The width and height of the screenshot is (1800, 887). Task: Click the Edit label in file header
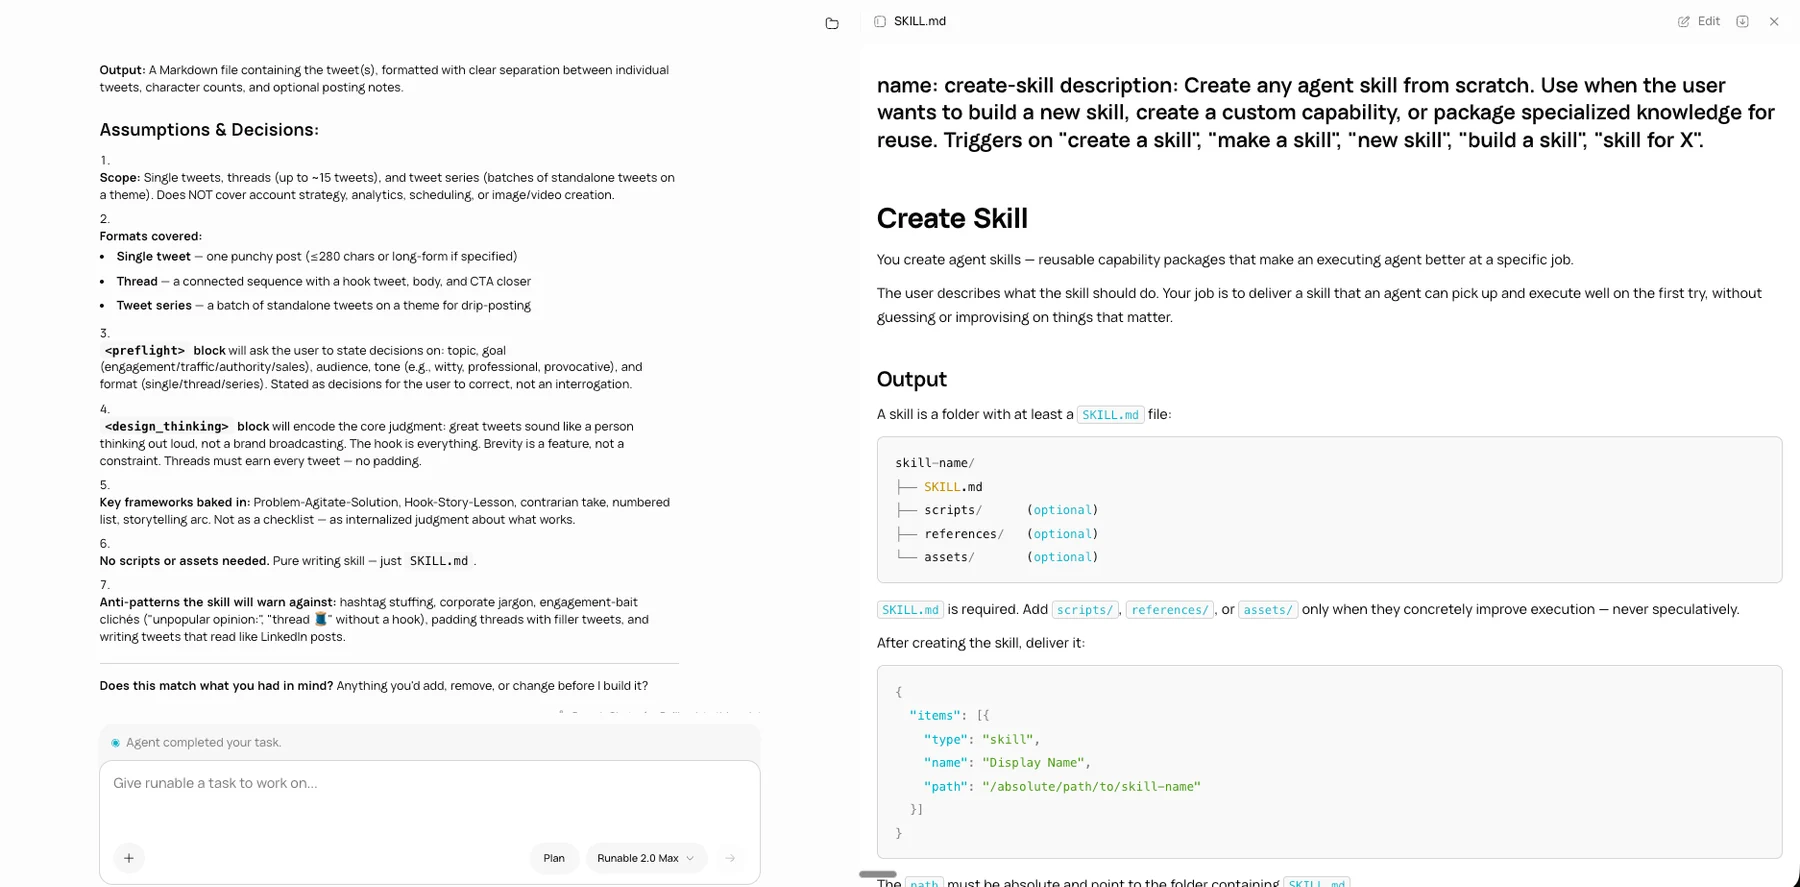tap(1709, 21)
